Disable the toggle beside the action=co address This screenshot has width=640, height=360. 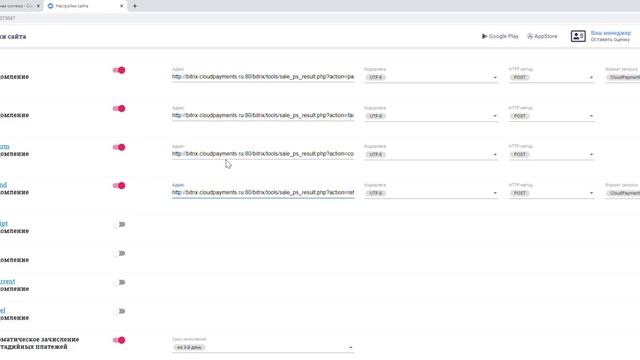119,147
